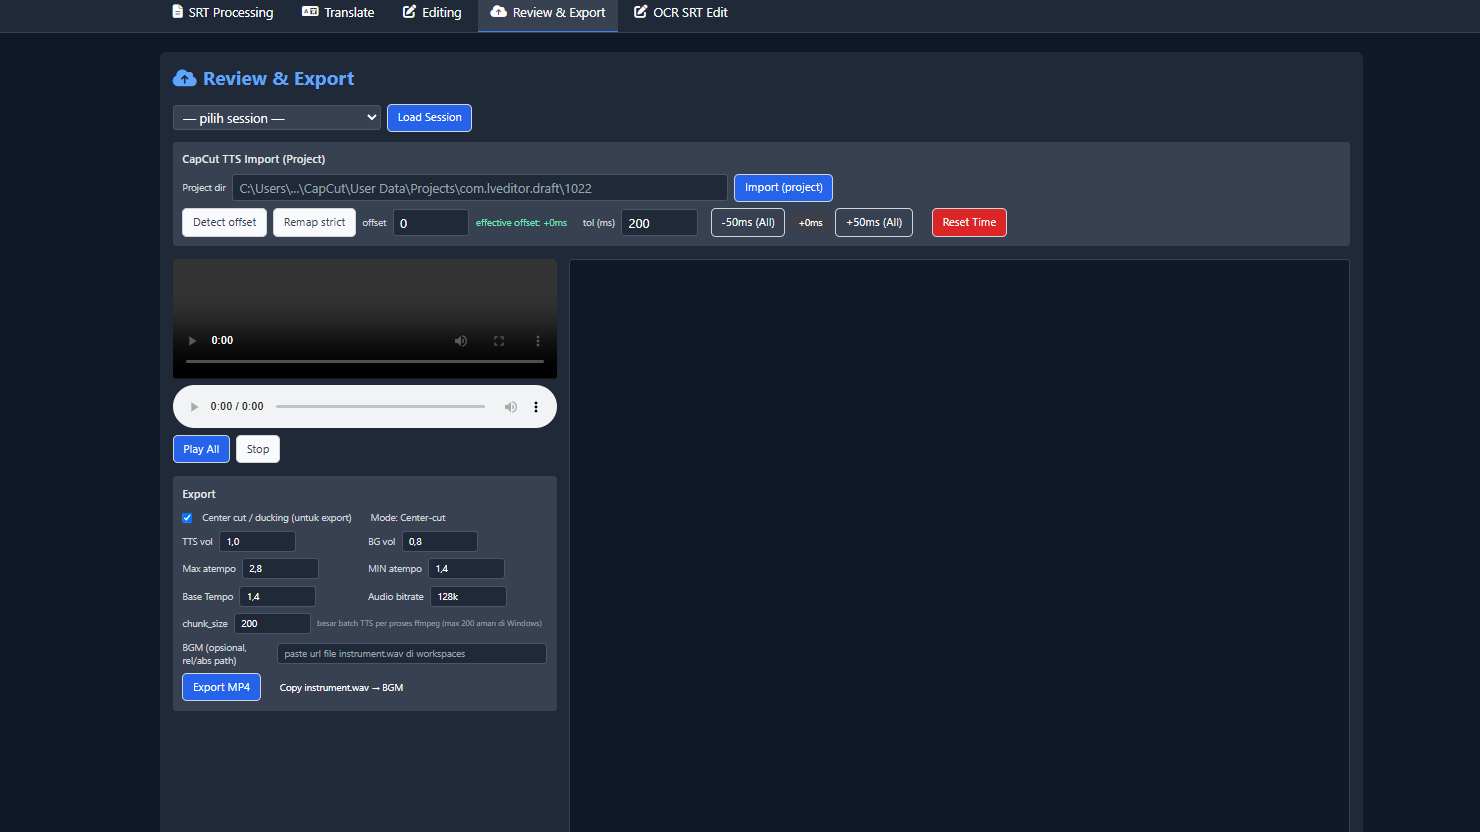Play the audio player
Screen dimensions: 1480x832
coord(194,407)
